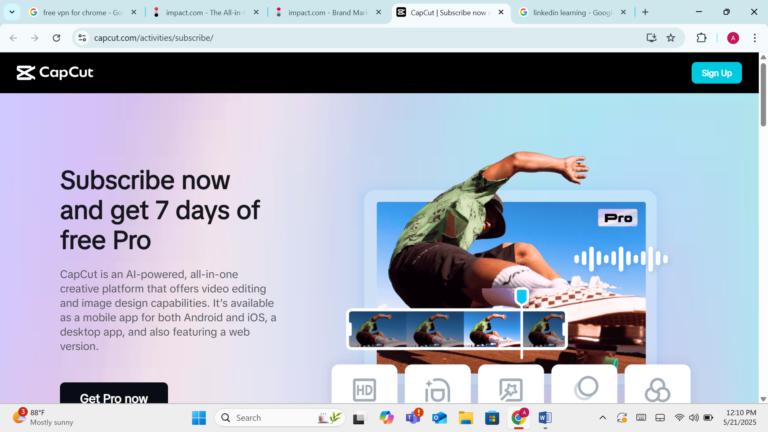The image size is (768, 432).
Task: Select the overlapping circles color icon
Action: click(x=657, y=390)
